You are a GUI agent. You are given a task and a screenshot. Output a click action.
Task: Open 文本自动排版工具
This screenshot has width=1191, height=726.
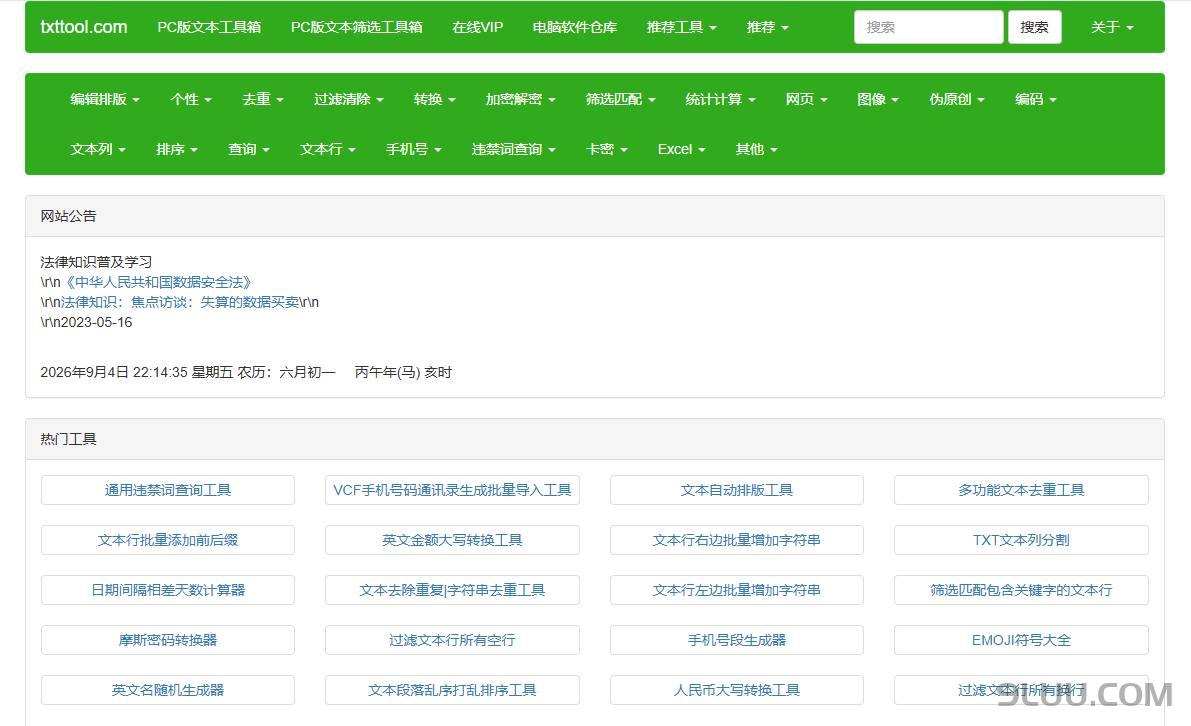(x=737, y=490)
